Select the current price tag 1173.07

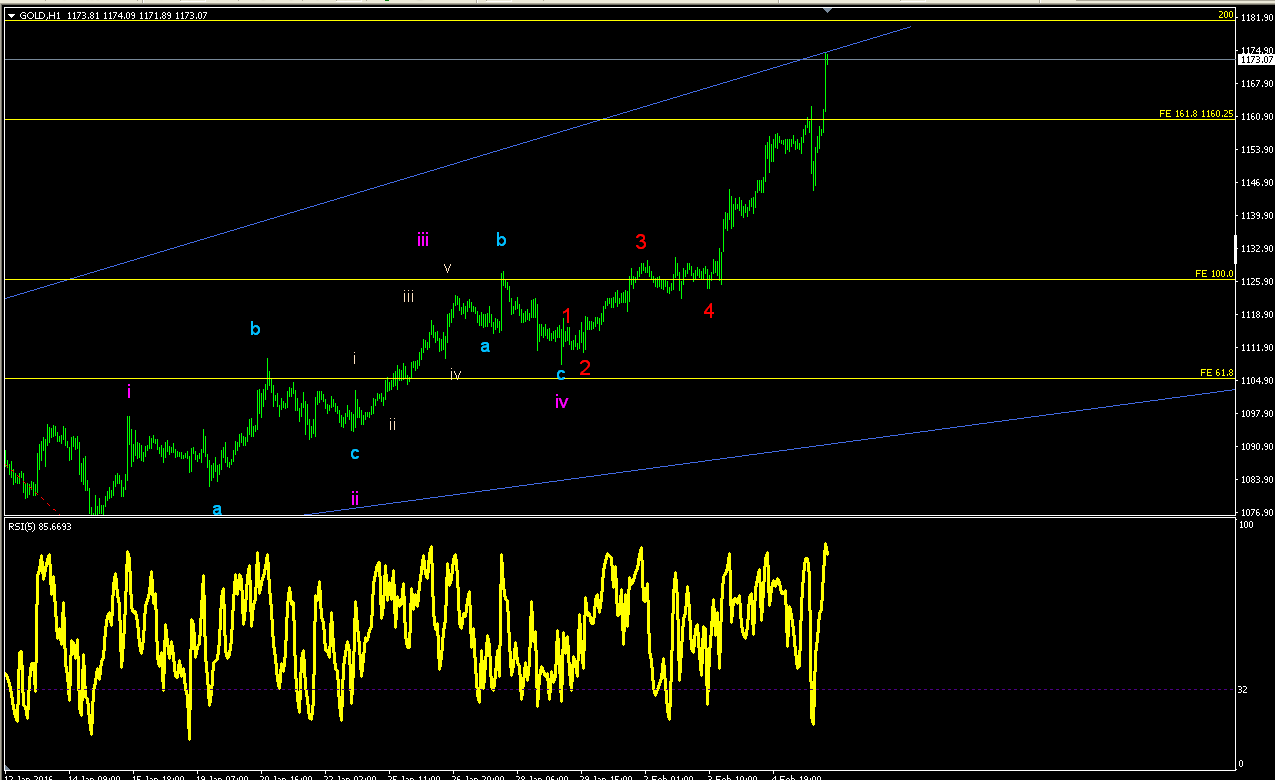pos(1255,60)
